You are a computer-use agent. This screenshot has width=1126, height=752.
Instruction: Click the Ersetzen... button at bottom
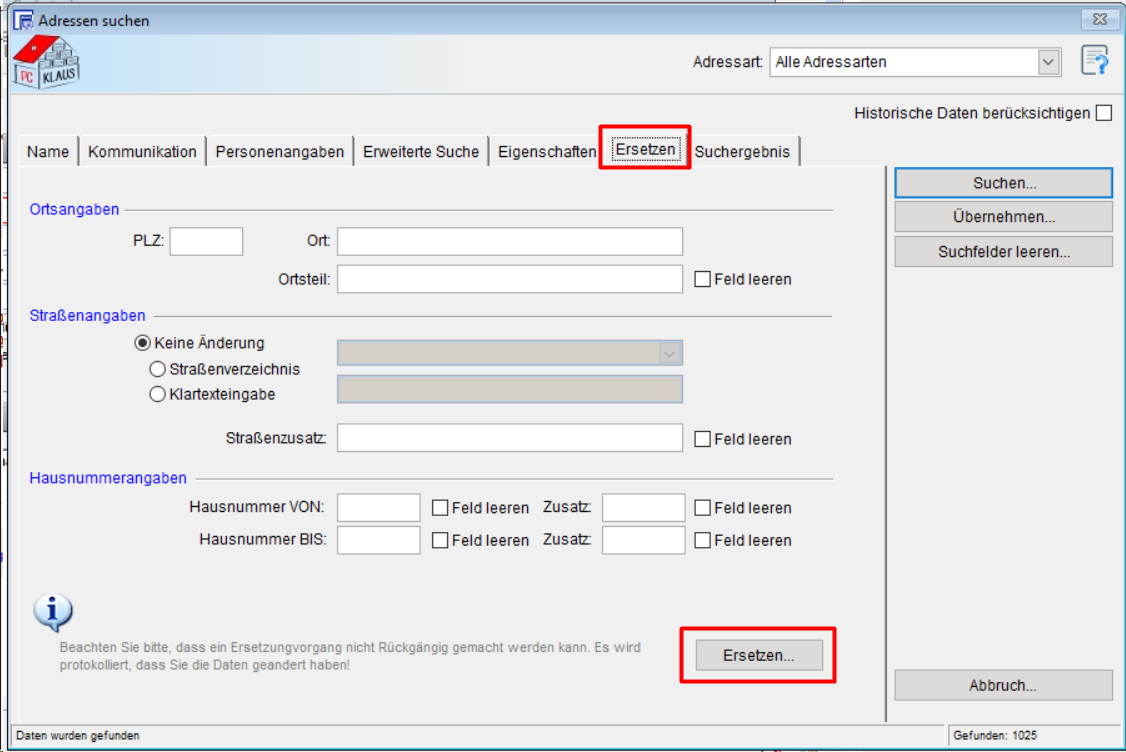tap(758, 656)
